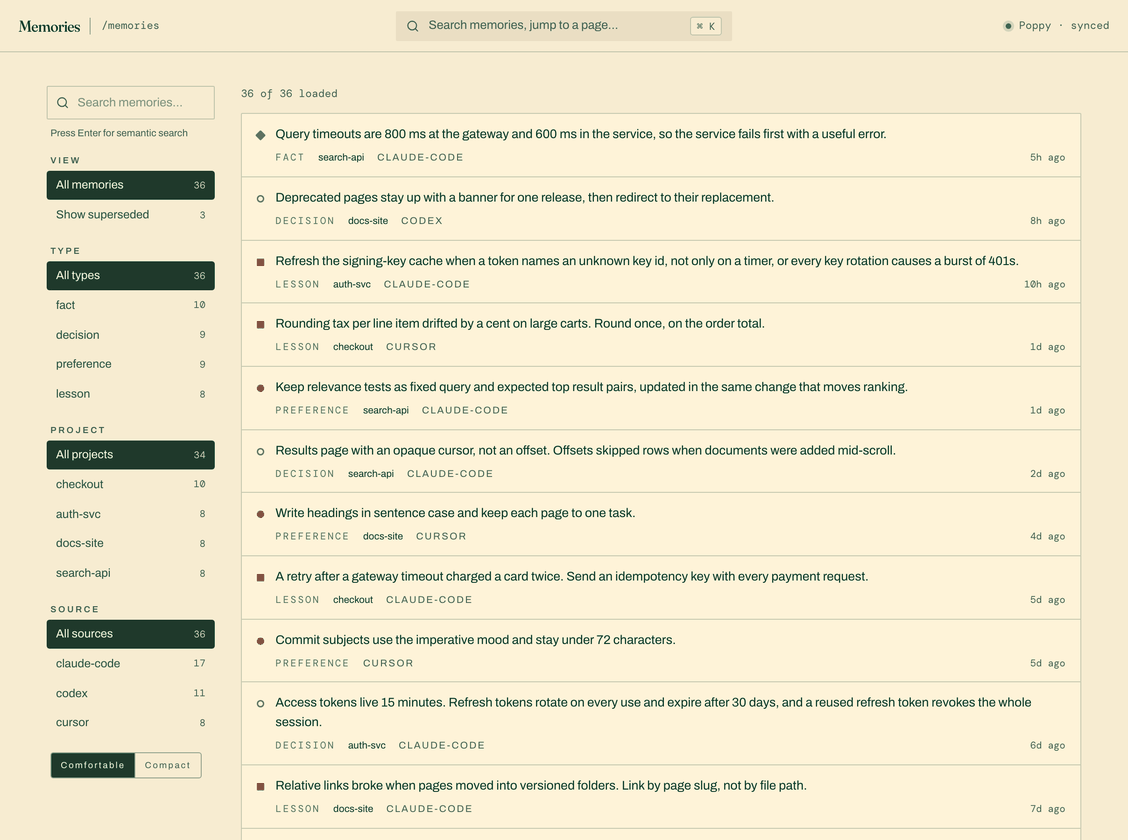The width and height of the screenshot is (1128, 840).
Task: Click the 5h ago timestamp
Action: pos(1047,158)
